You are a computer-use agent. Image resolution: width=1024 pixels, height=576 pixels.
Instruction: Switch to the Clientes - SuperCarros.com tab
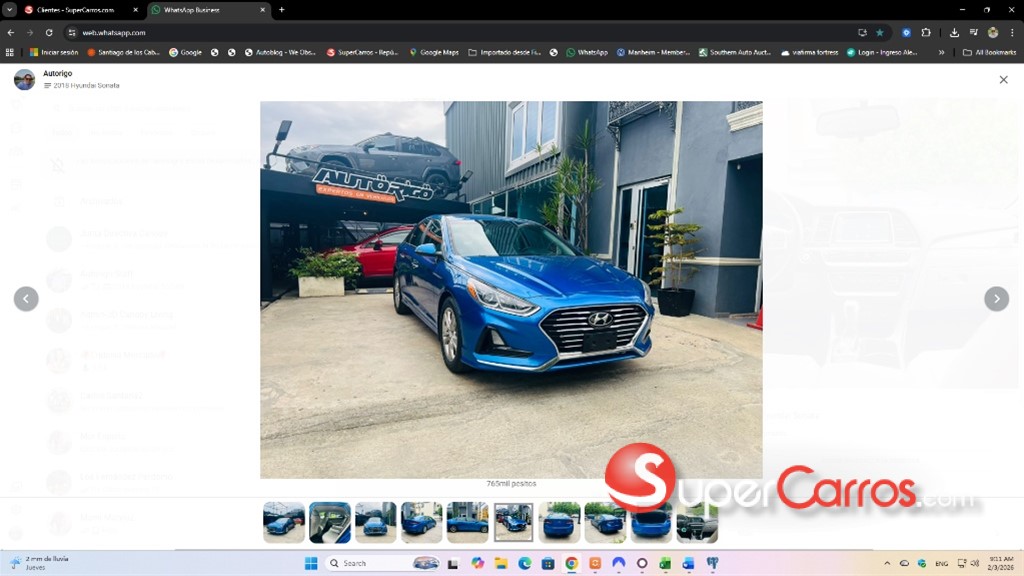[x=75, y=10]
